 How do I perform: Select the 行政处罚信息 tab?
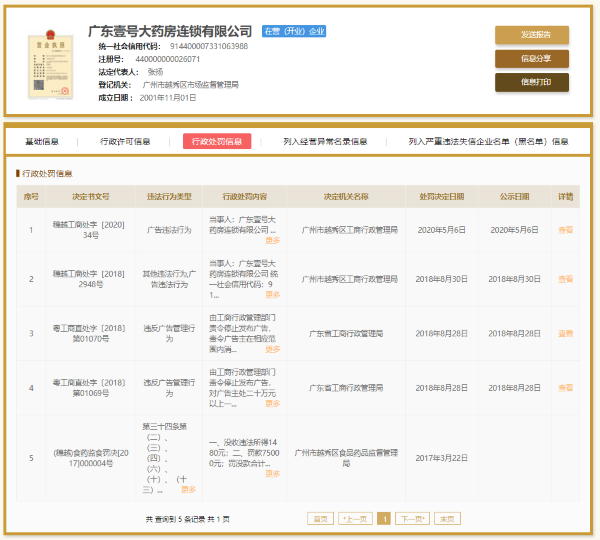217,142
